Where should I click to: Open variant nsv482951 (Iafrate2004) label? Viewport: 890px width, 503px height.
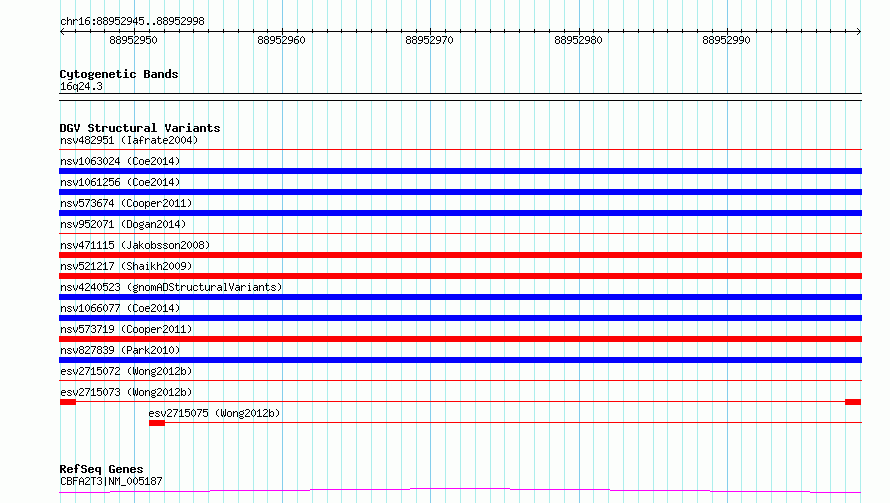[129, 140]
